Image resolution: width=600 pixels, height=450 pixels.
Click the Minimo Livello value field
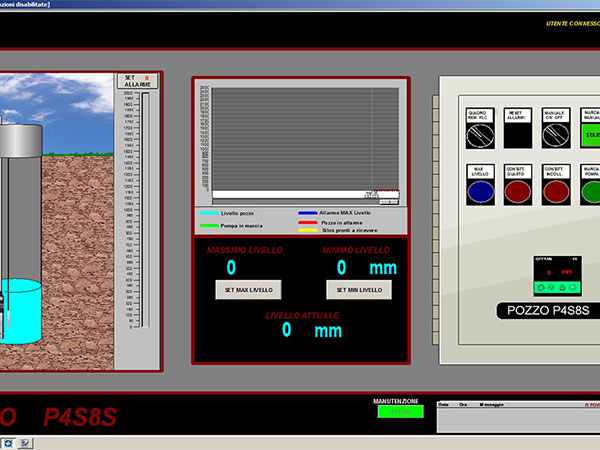342,268
